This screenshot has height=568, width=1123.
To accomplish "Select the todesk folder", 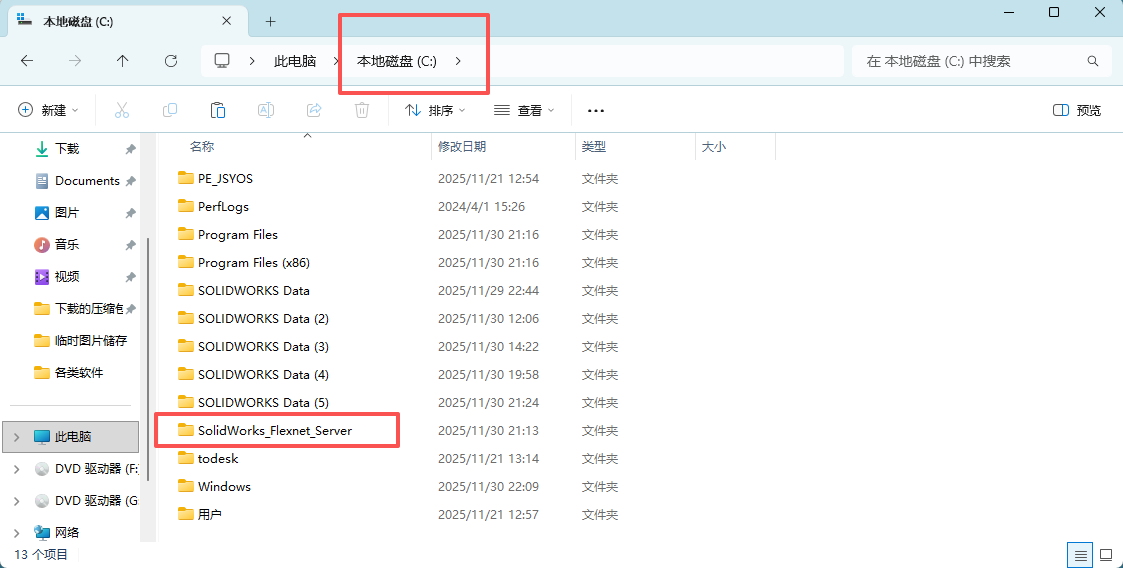I will pyautogui.click(x=218, y=458).
